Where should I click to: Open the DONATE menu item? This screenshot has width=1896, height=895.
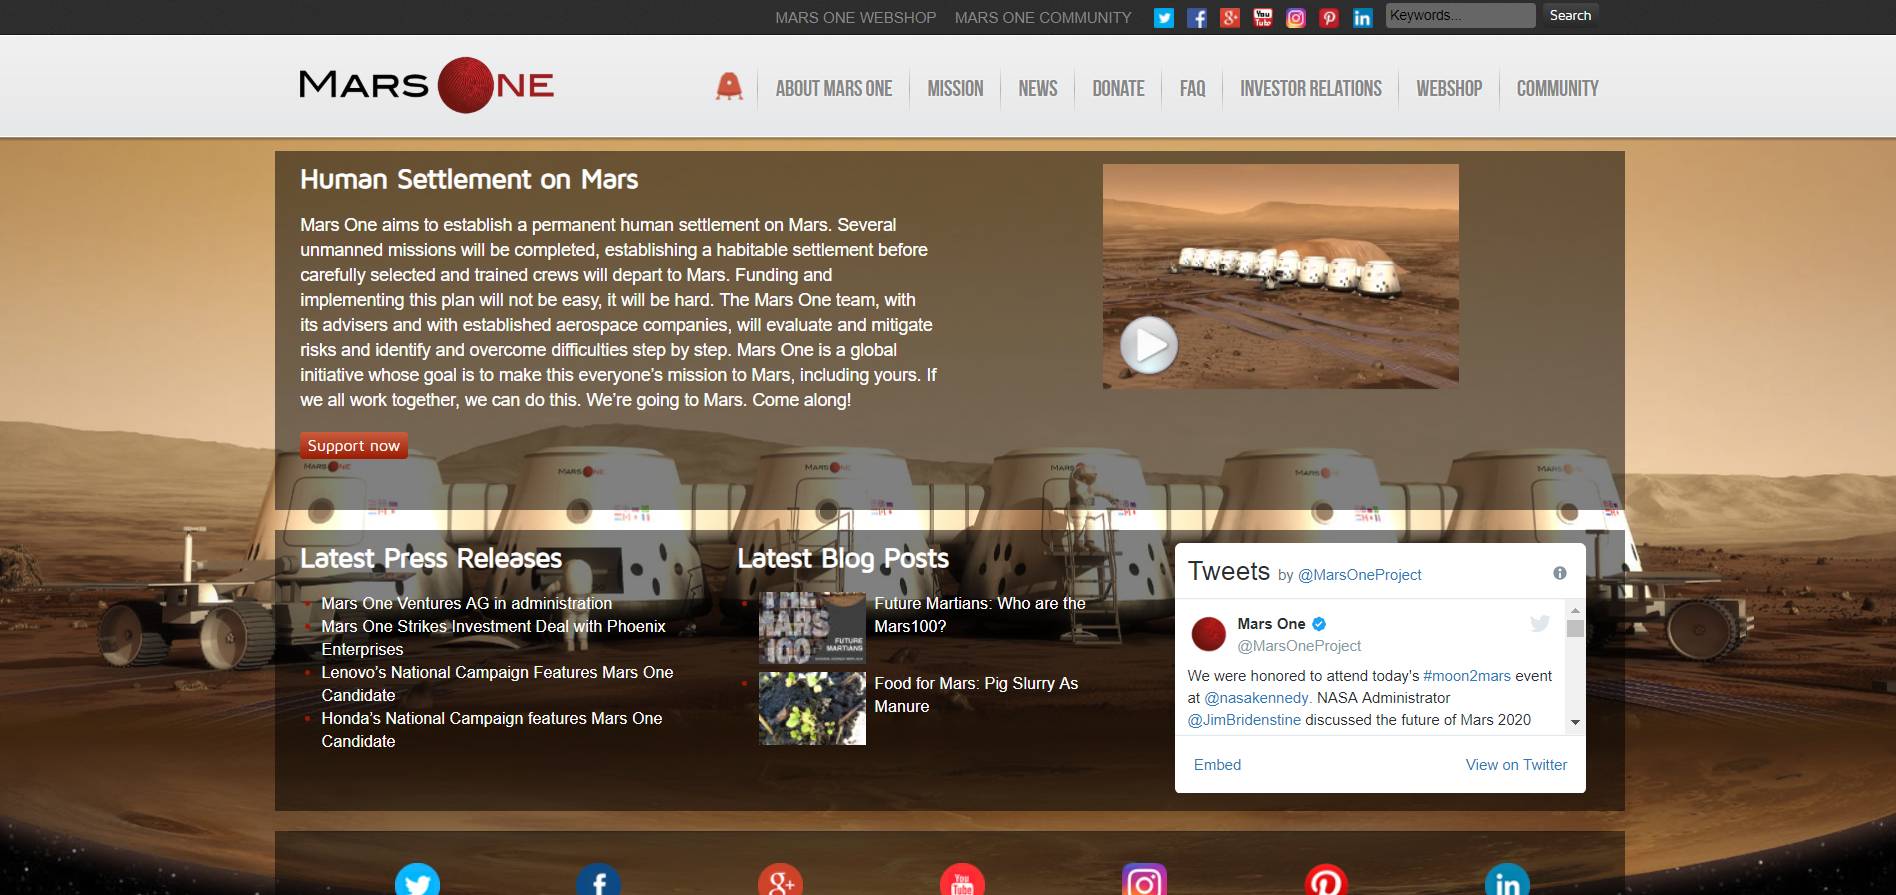pyautogui.click(x=1118, y=88)
